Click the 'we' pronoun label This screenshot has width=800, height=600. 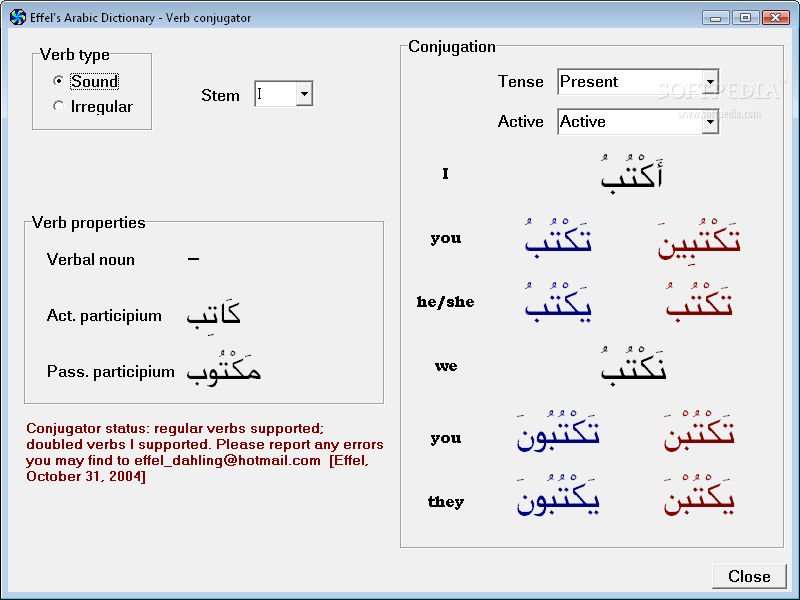tap(446, 366)
